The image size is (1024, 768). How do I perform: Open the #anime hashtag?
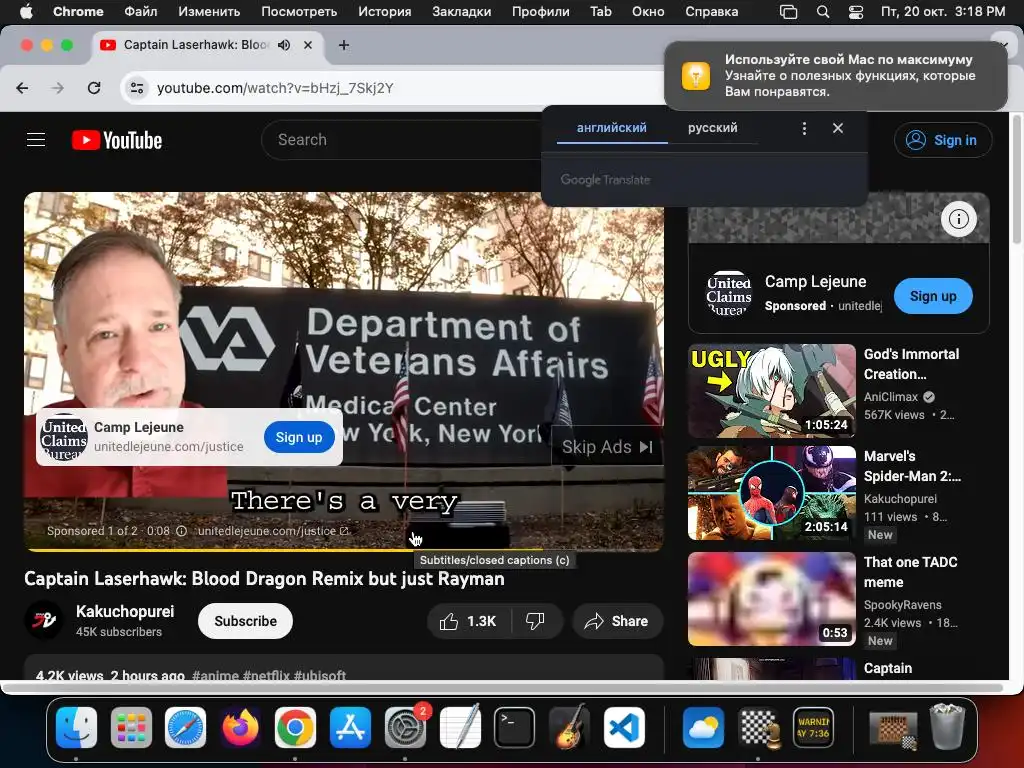216,675
